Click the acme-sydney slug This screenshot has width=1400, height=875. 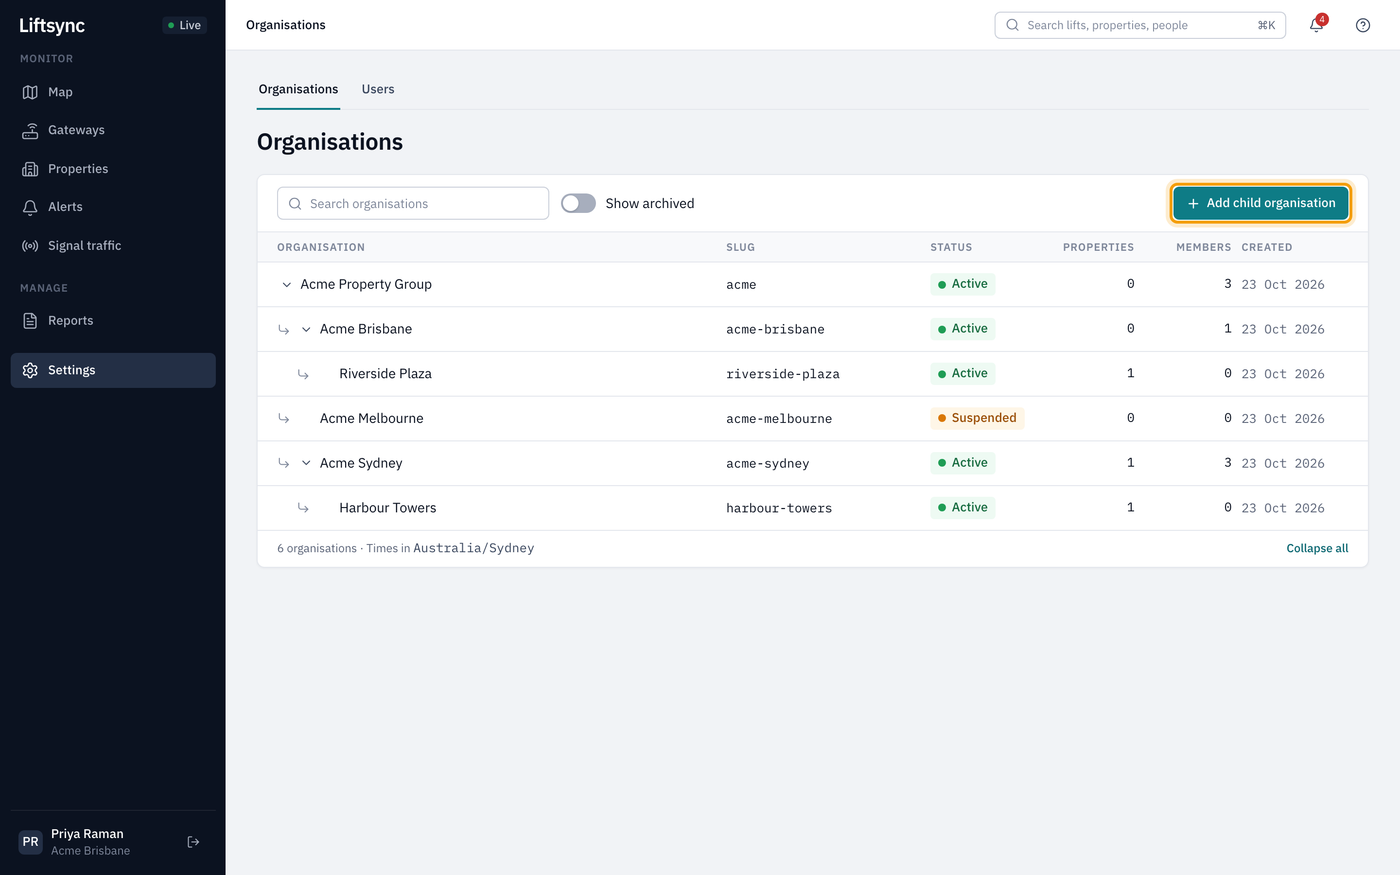coord(768,464)
